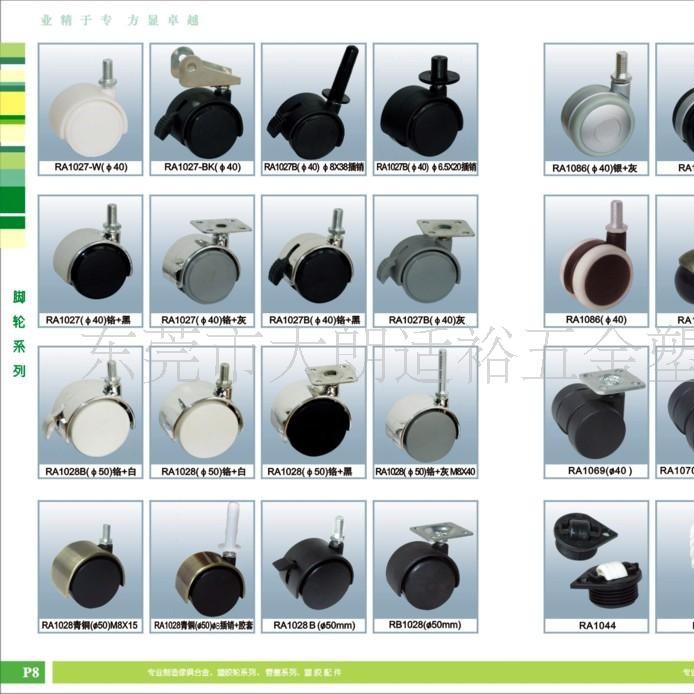The height and width of the screenshot is (694, 694).
Task: Select the RA1028 chrome+black plate caster image
Action: click(314, 406)
